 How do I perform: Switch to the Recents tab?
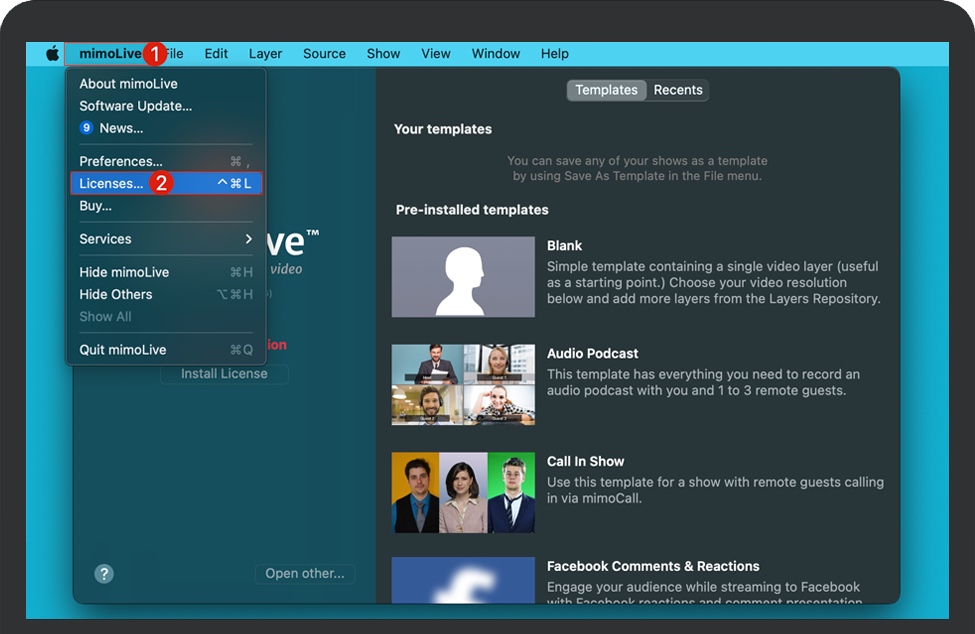678,90
